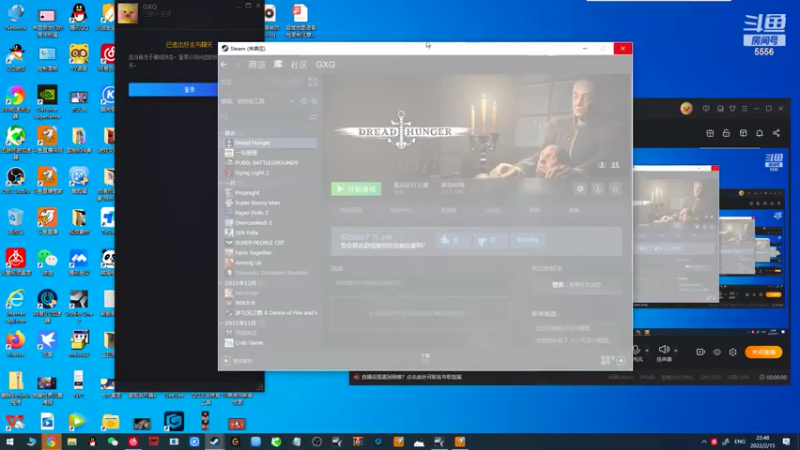
Task: Click the login to see friend activity button
Action: point(577,285)
